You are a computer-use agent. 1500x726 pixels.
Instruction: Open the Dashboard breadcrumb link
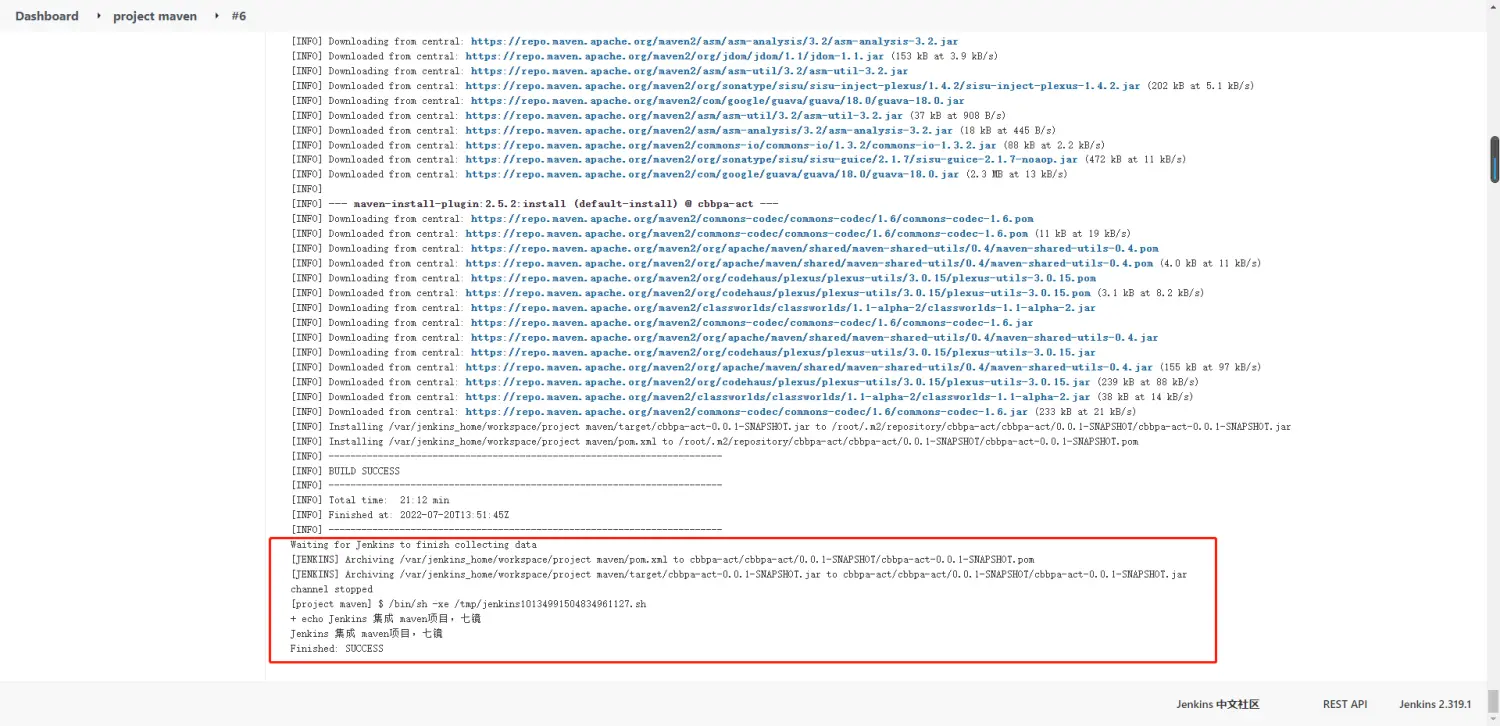[46, 16]
